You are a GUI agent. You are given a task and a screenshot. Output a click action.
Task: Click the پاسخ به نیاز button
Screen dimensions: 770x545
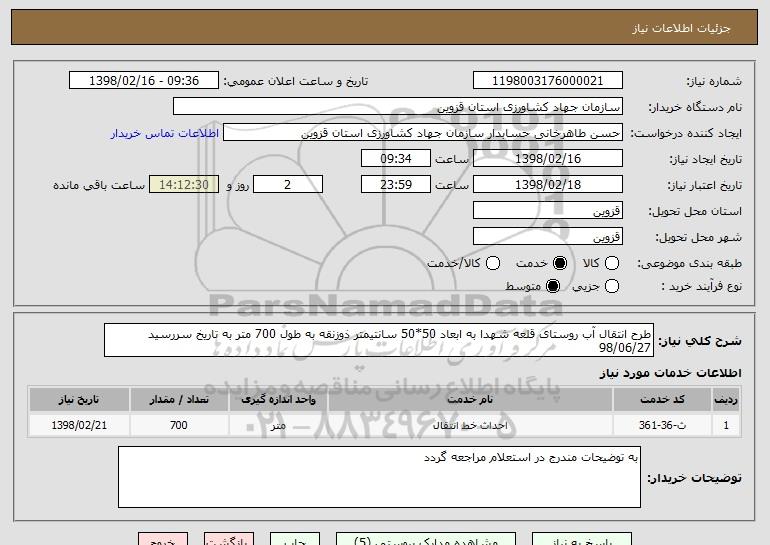coord(582,539)
